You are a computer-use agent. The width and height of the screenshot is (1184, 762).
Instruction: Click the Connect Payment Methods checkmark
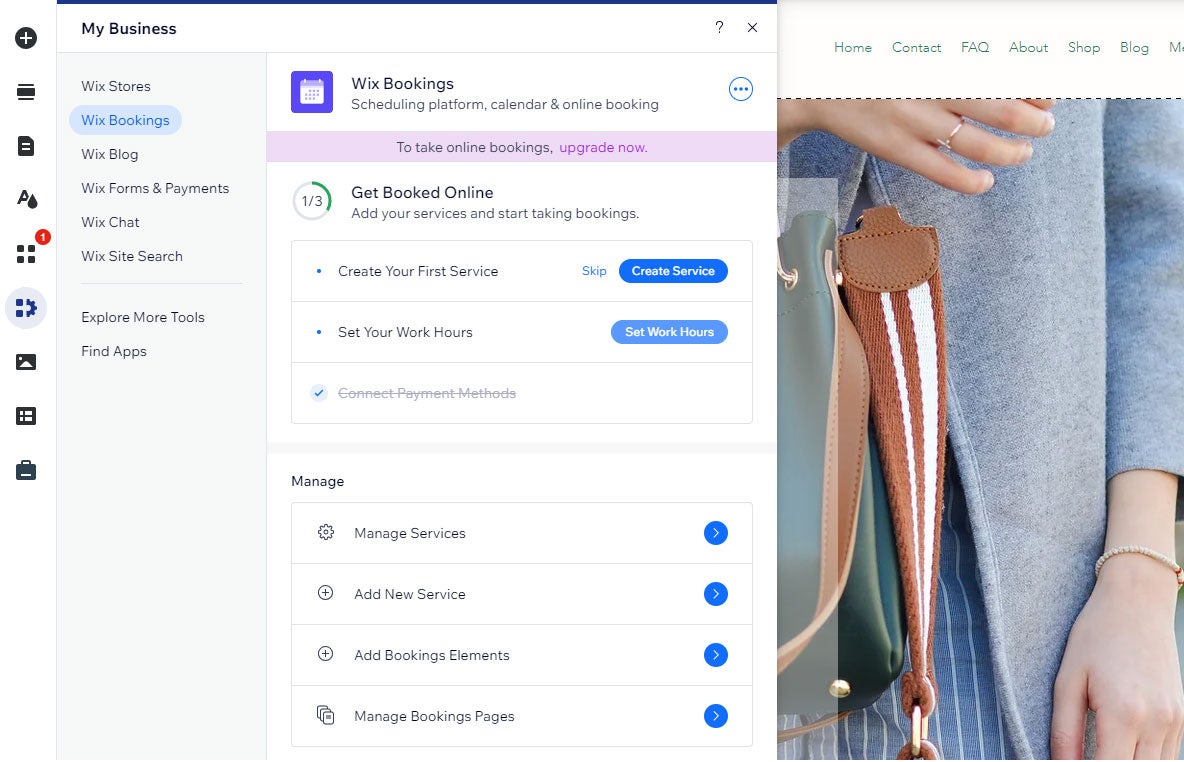point(319,393)
